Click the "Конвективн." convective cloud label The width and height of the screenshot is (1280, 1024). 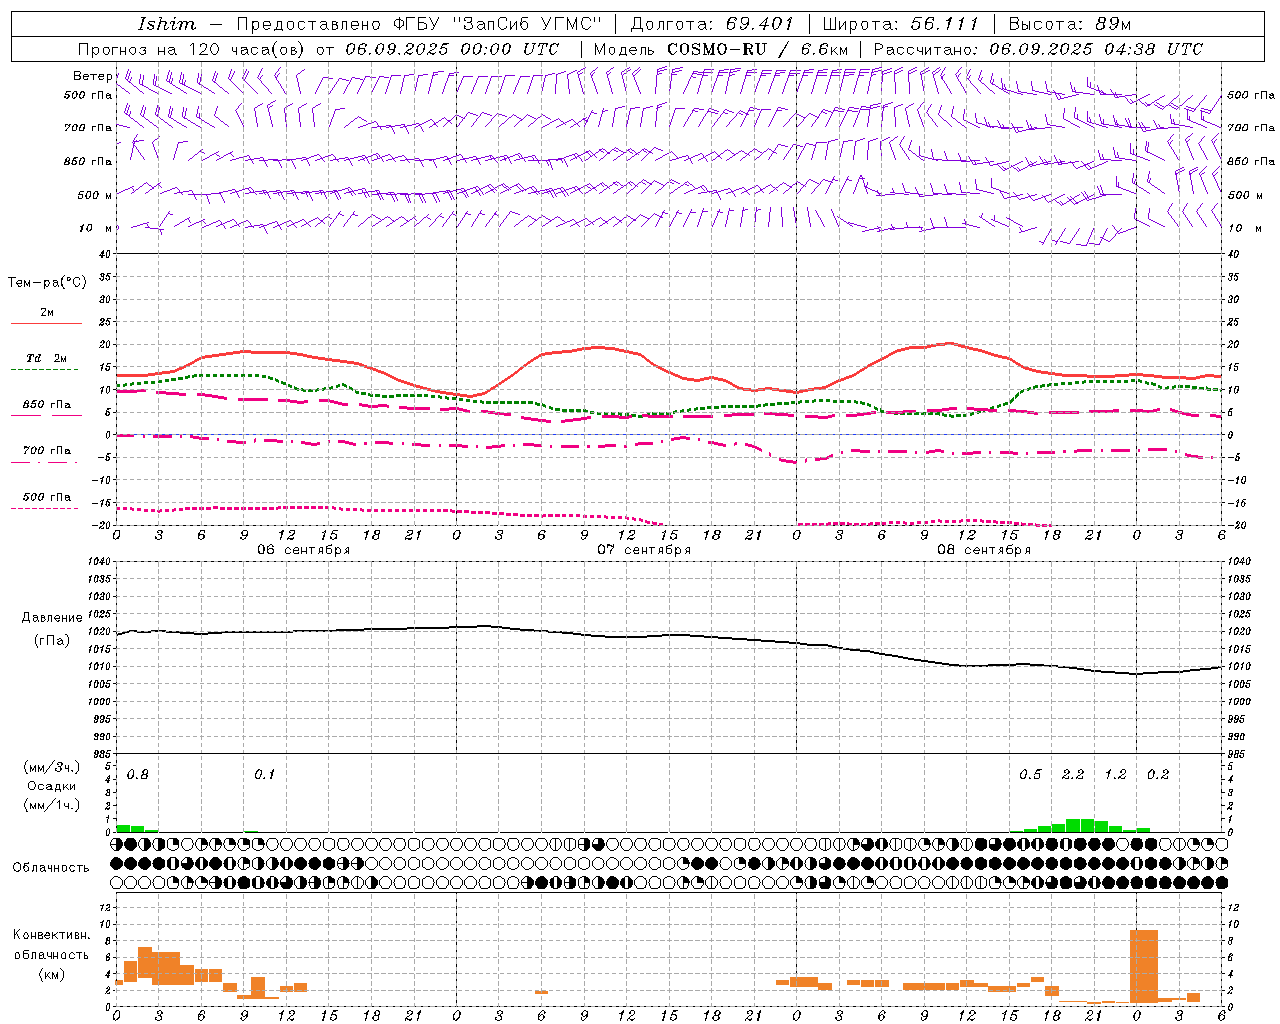[52, 935]
